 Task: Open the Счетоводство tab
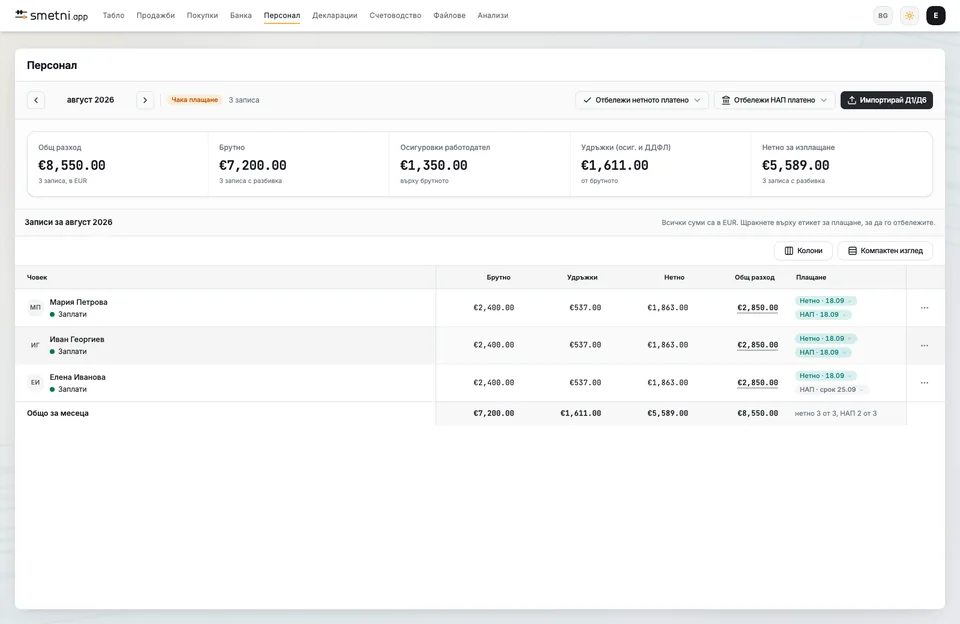click(395, 15)
